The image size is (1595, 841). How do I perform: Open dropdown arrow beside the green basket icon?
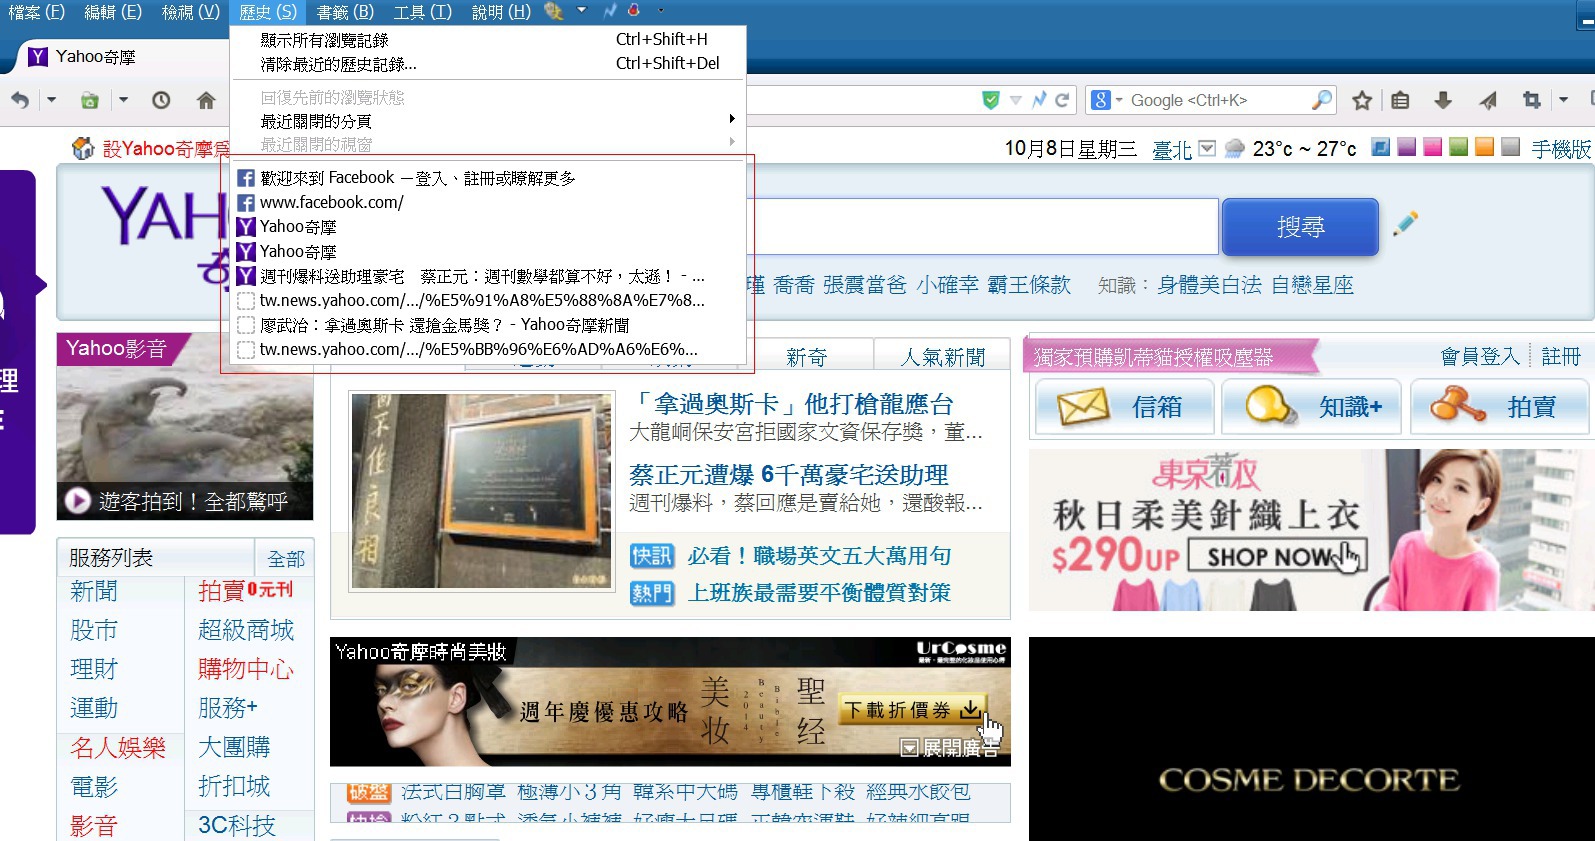tap(123, 100)
